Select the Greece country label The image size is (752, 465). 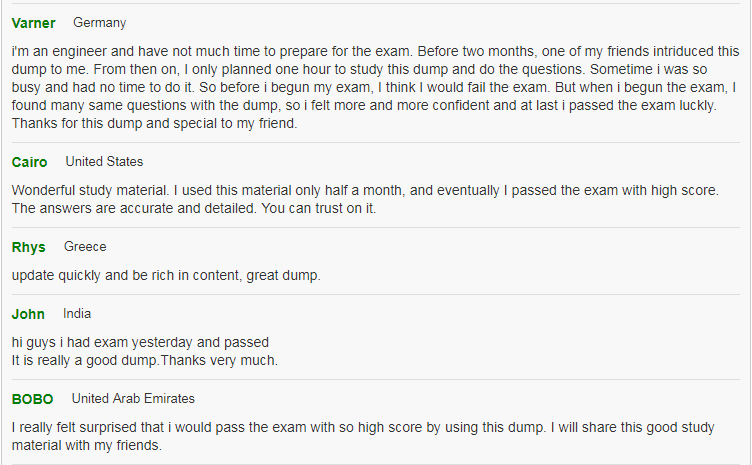pos(85,247)
